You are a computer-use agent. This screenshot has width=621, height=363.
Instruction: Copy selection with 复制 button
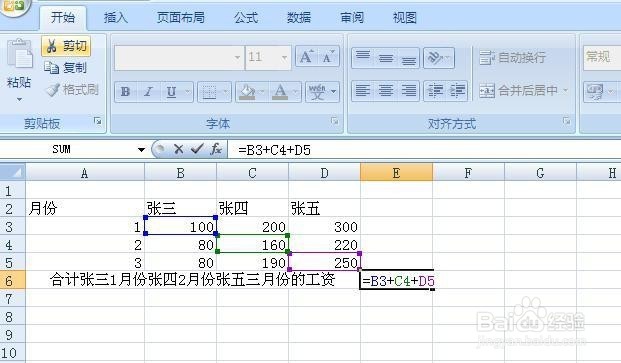pos(65,68)
